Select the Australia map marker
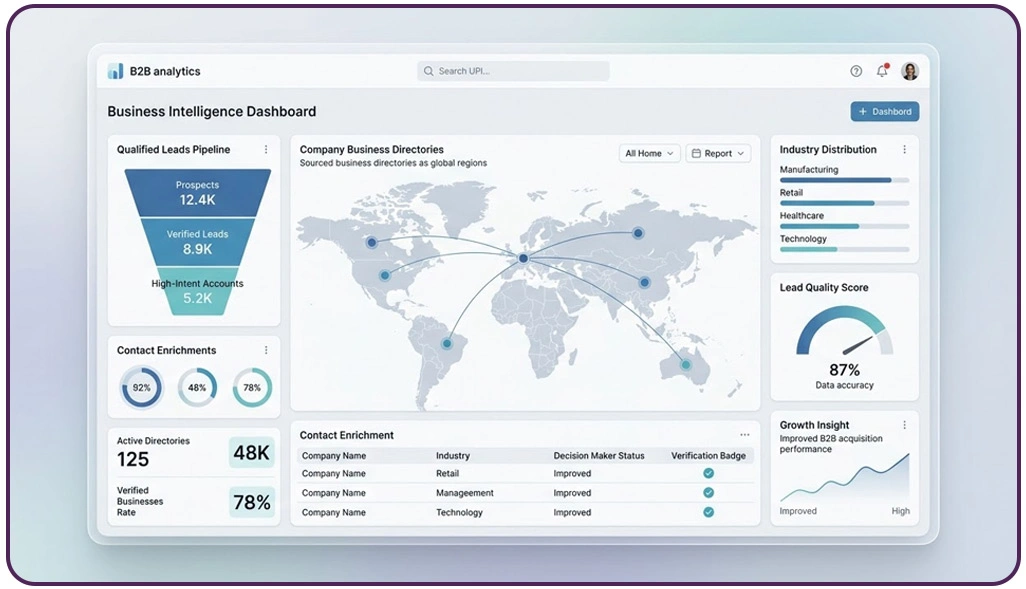Image resolution: width=1026 pixels, height=589 pixels. pyautogui.click(x=685, y=365)
